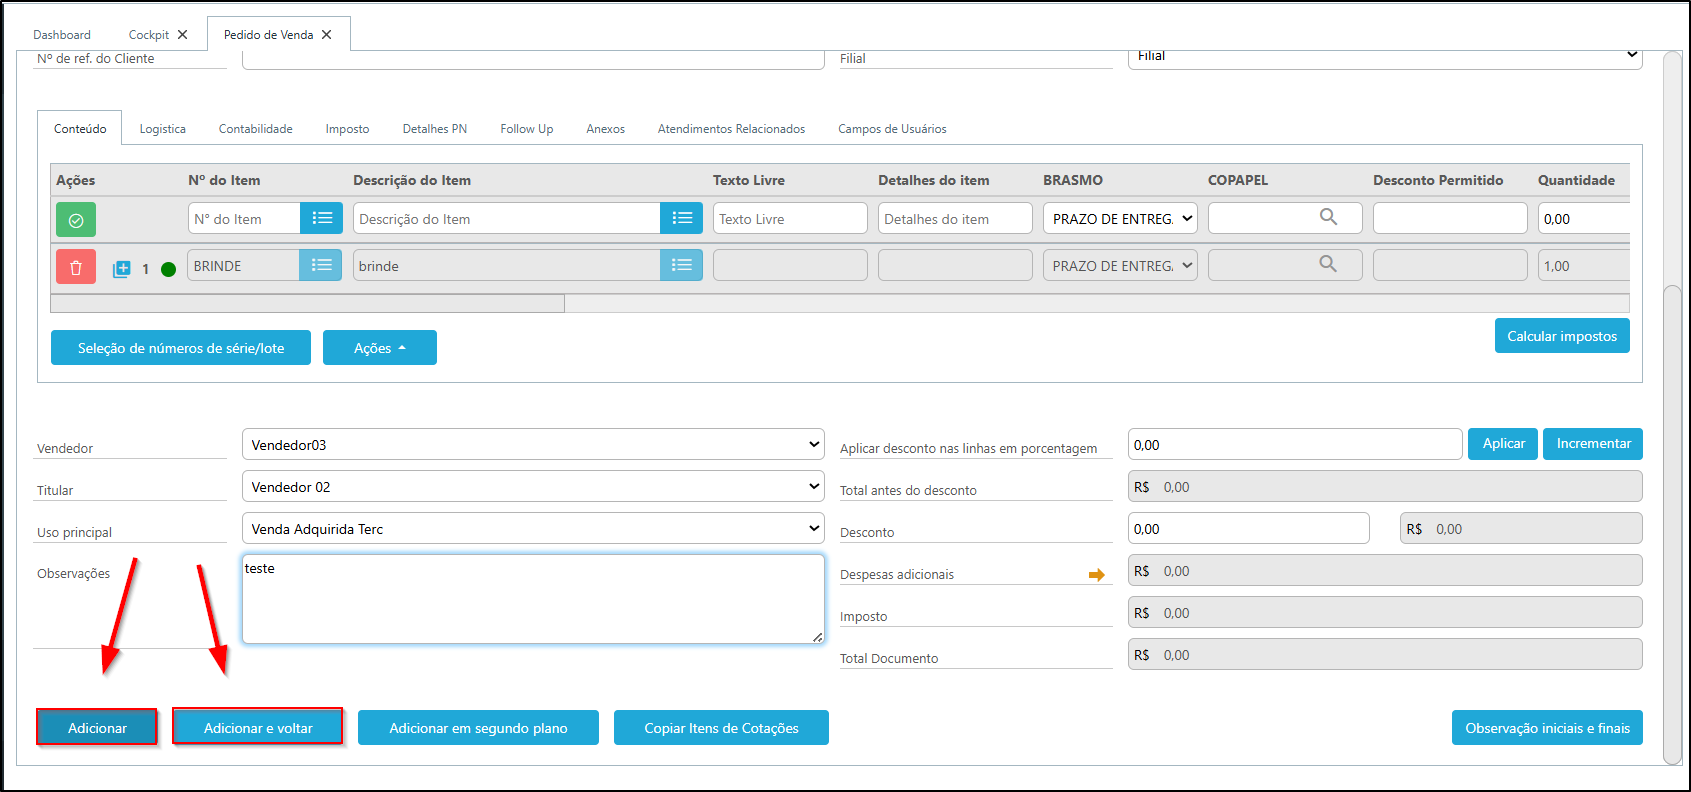Open the Imposto tab
This screenshot has height=792, width=1691.
[x=347, y=129]
